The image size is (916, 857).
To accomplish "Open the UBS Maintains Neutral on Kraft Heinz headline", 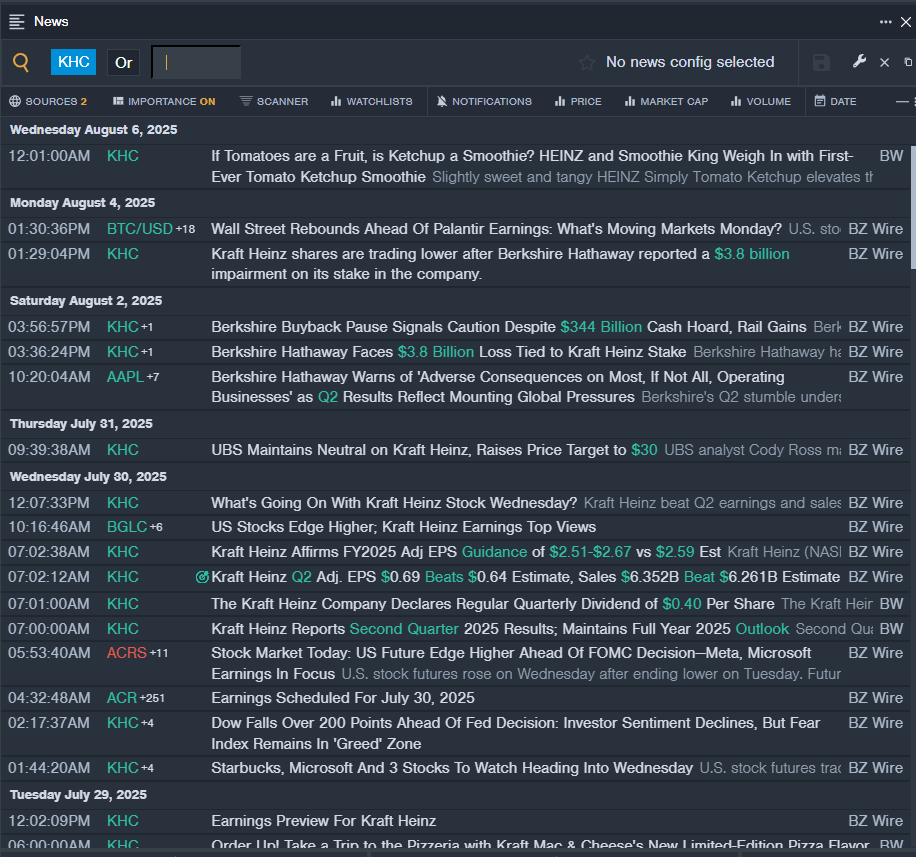I will click(x=434, y=450).
